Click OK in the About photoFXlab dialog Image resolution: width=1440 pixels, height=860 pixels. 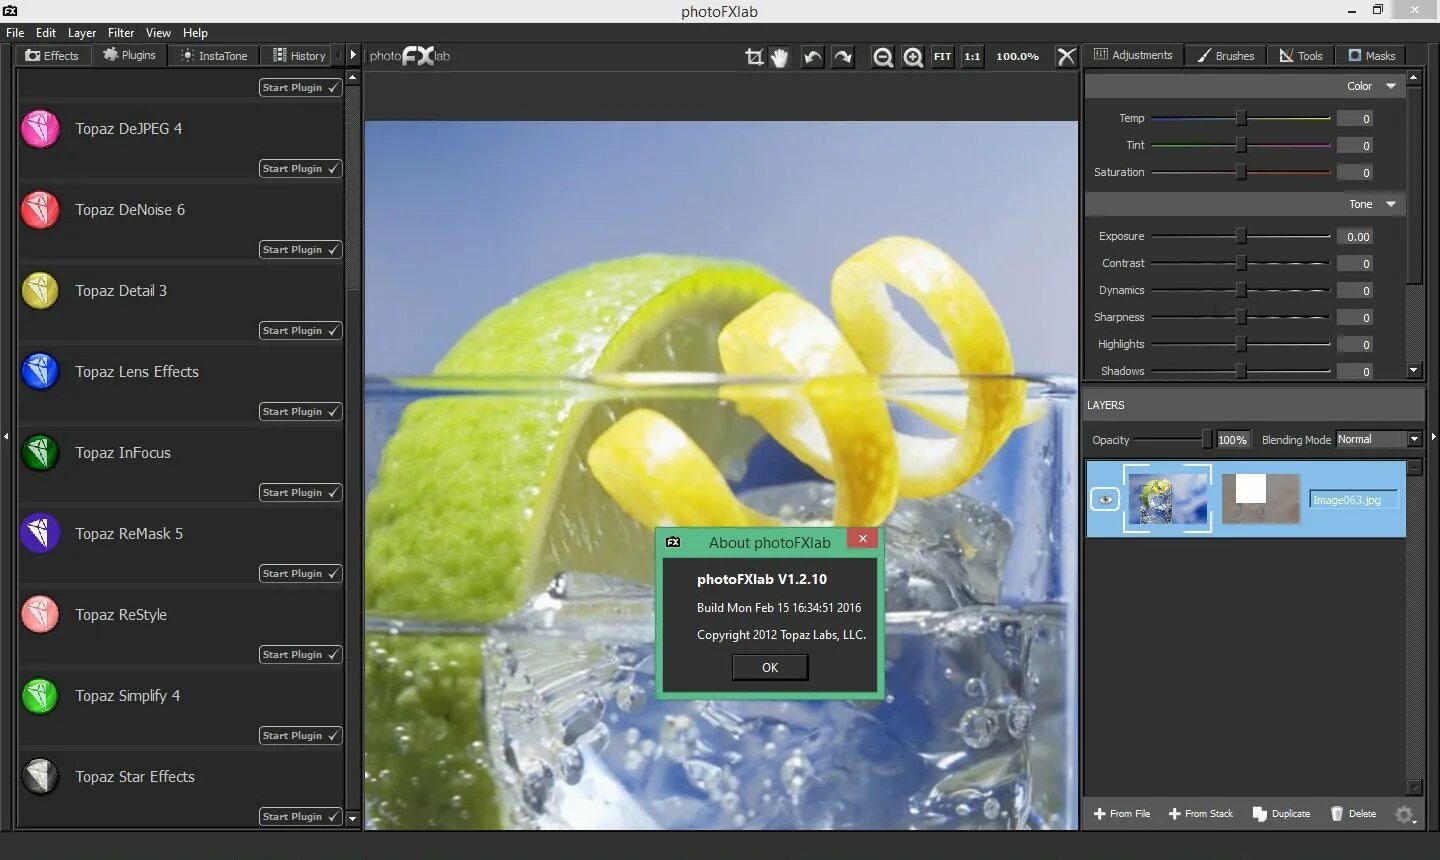click(770, 668)
